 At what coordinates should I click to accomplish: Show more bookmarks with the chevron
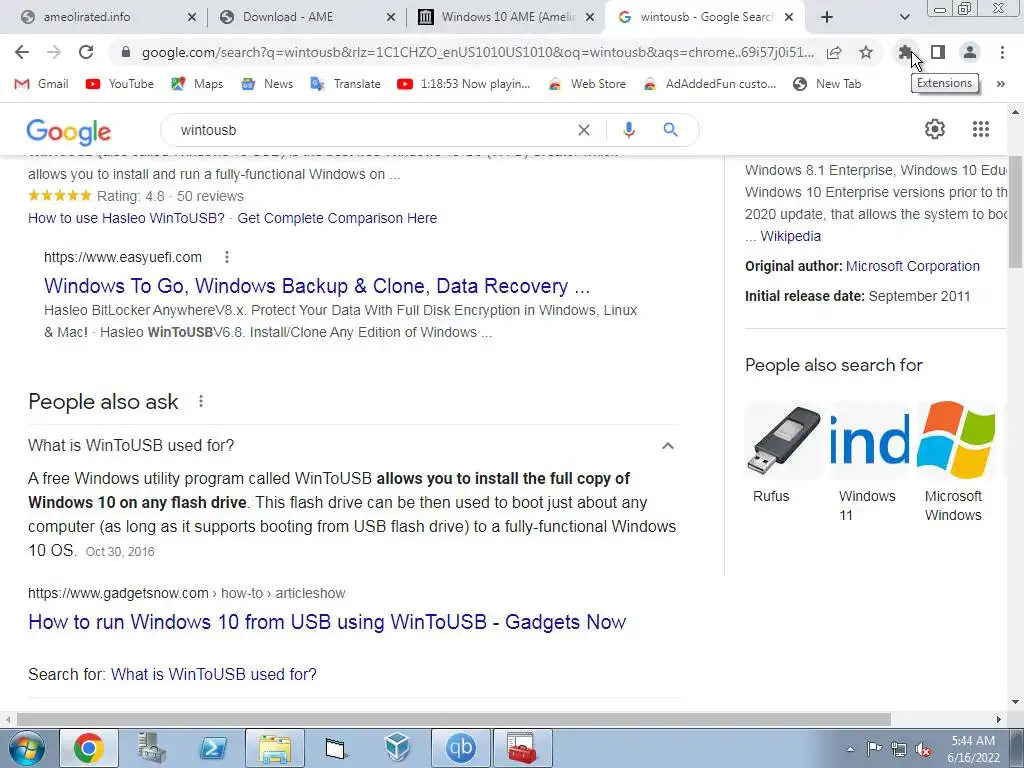pos(1000,84)
